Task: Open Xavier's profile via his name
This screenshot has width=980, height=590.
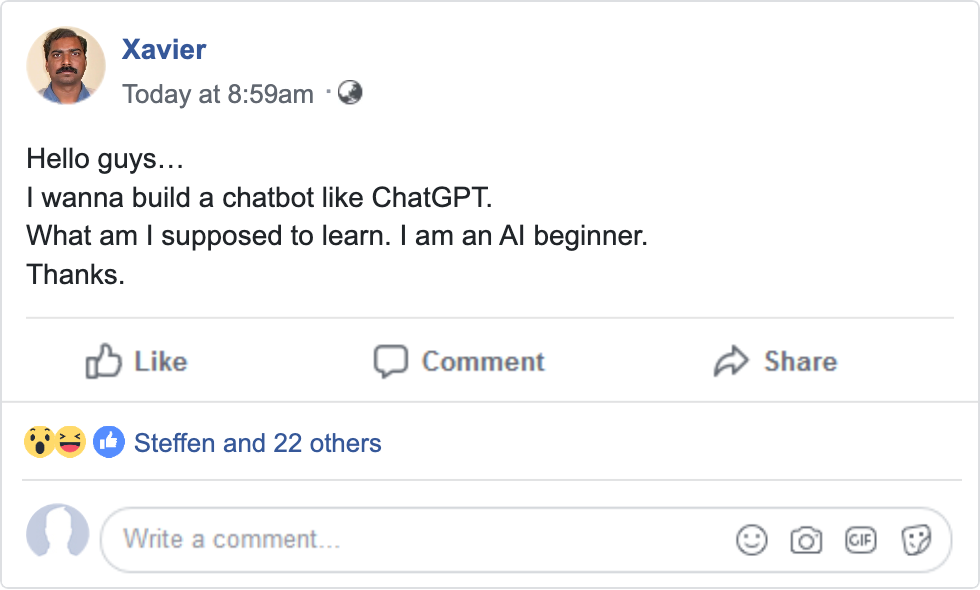Action: [x=164, y=49]
